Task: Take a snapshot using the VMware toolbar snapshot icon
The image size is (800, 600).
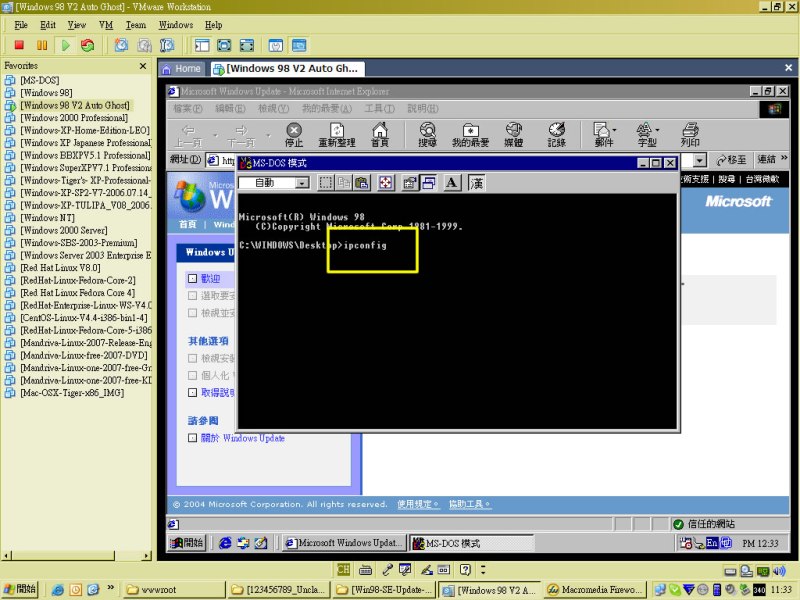Action: 121,45
